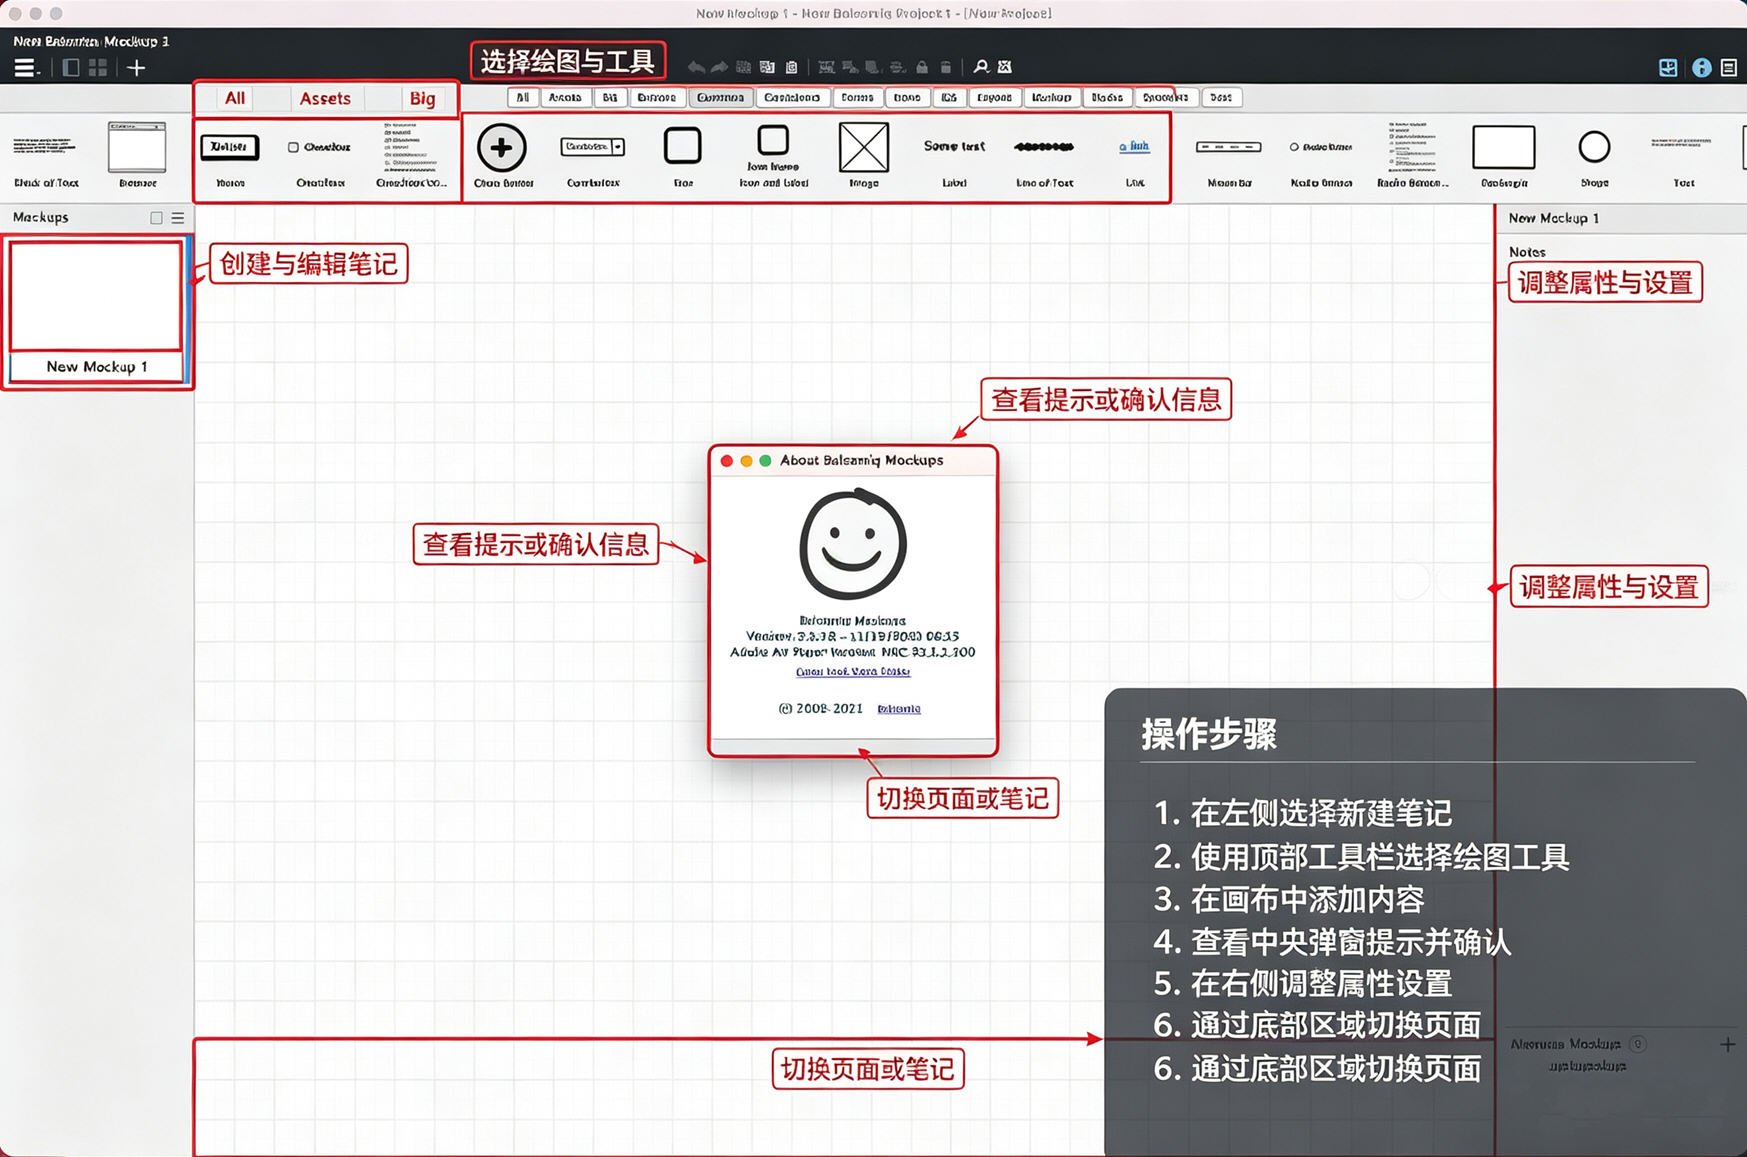This screenshot has width=1747, height=1157.
Task: Click the blue info icon at top right
Action: click(x=1701, y=68)
